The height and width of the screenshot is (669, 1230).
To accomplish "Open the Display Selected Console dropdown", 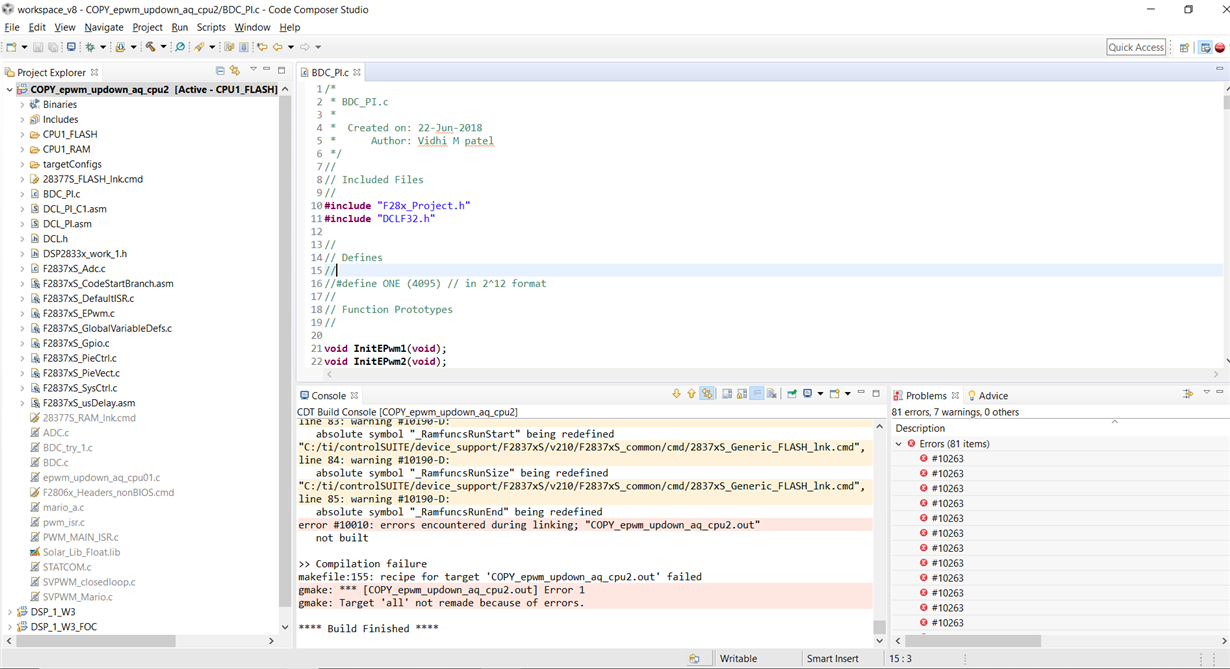I will (820, 394).
